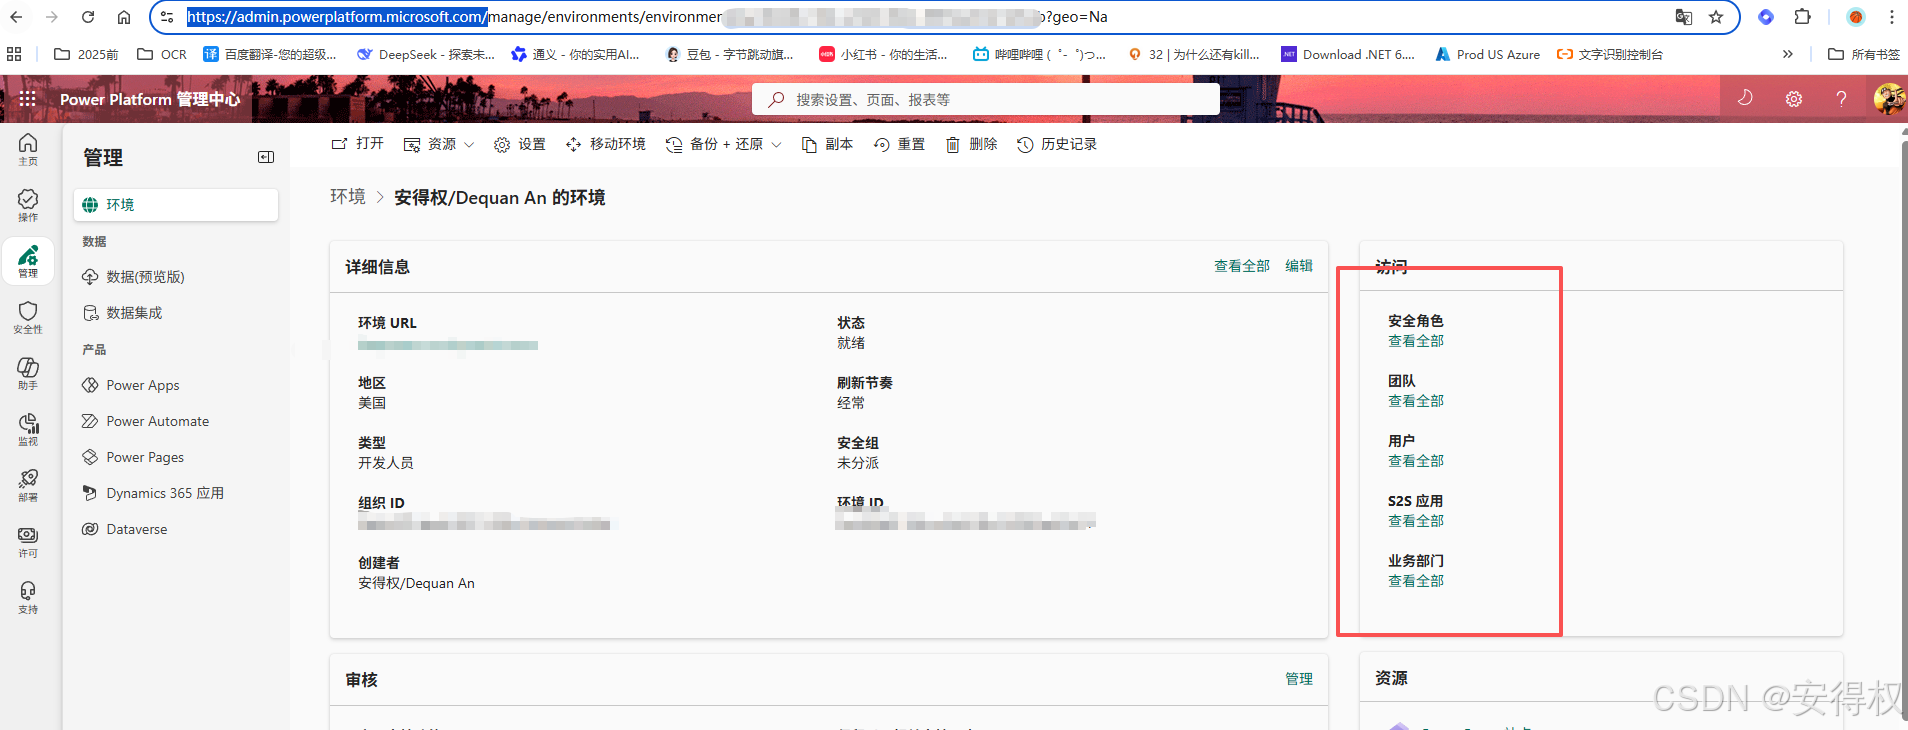The height and width of the screenshot is (730, 1908).
Task: Open 2025前 bookmark folder
Action: (x=86, y=54)
